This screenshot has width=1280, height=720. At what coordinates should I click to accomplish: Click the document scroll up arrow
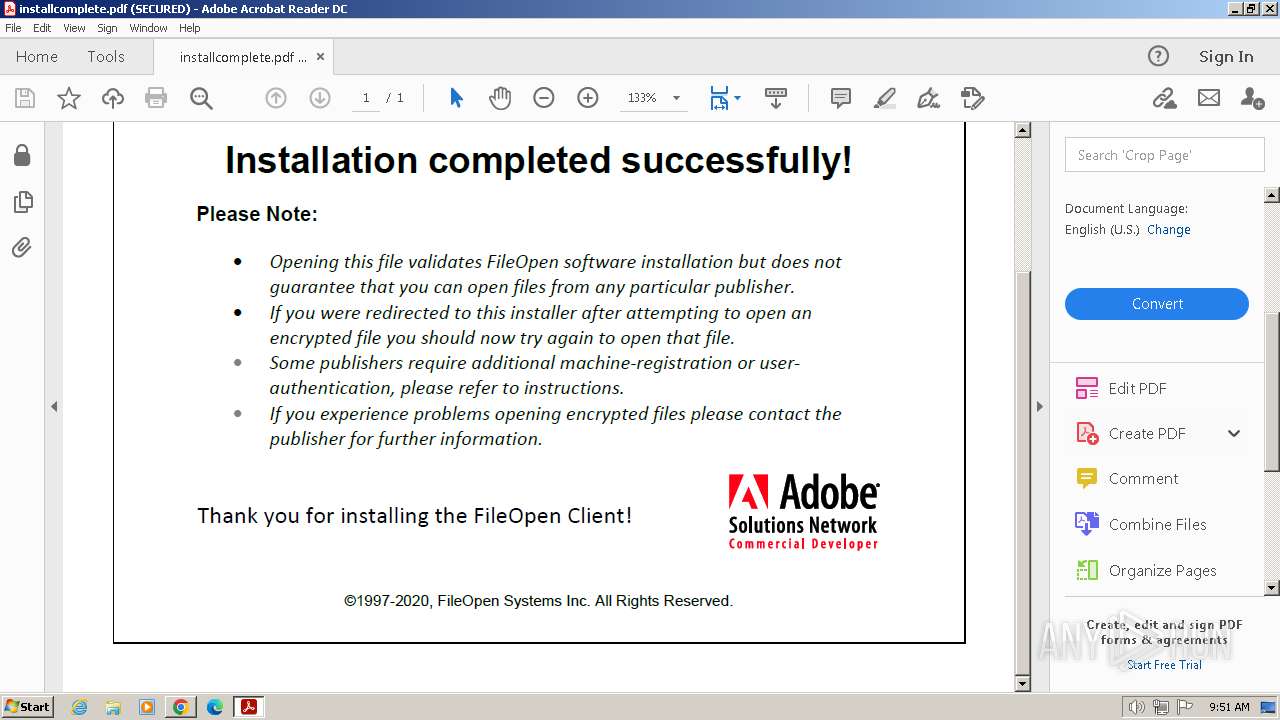pyautogui.click(x=1022, y=130)
